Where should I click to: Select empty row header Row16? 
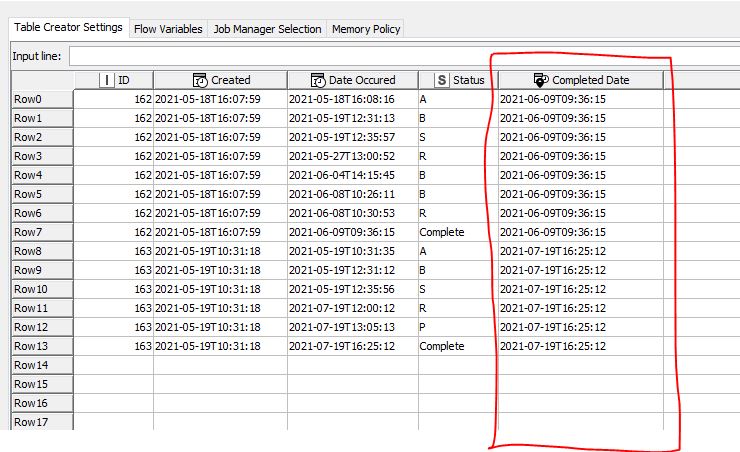point(42,403)
